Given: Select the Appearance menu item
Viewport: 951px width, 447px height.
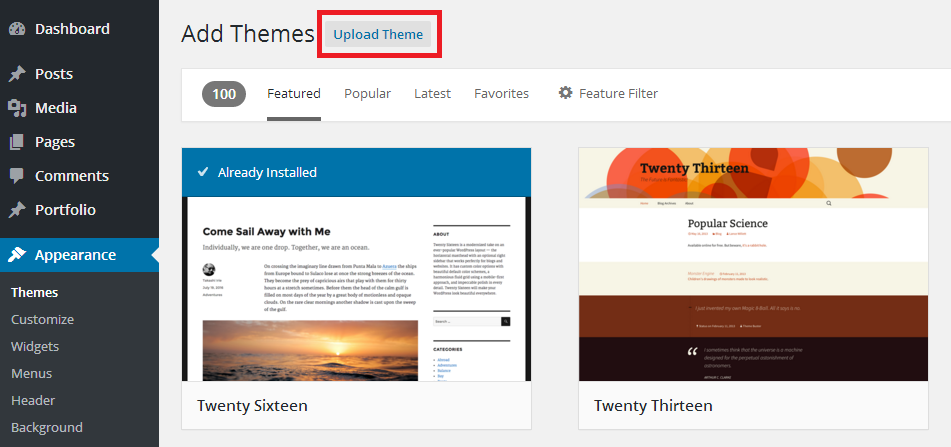Looking at the screenshot, I should 79,255.
